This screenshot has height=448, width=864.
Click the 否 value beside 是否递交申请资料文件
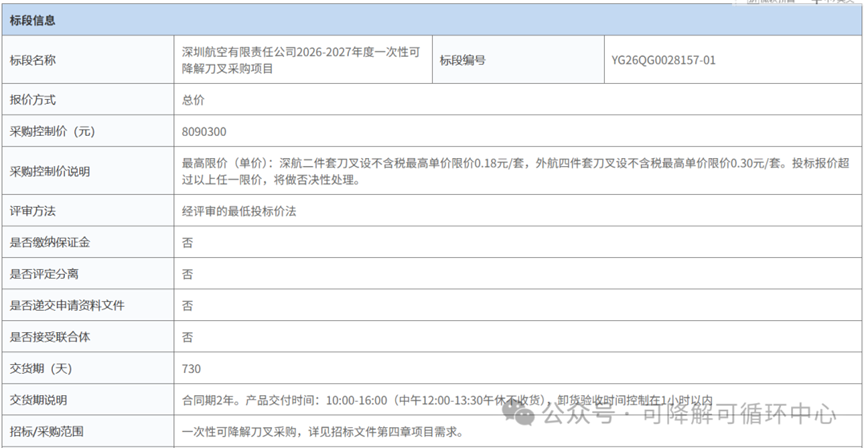point(187,305)
